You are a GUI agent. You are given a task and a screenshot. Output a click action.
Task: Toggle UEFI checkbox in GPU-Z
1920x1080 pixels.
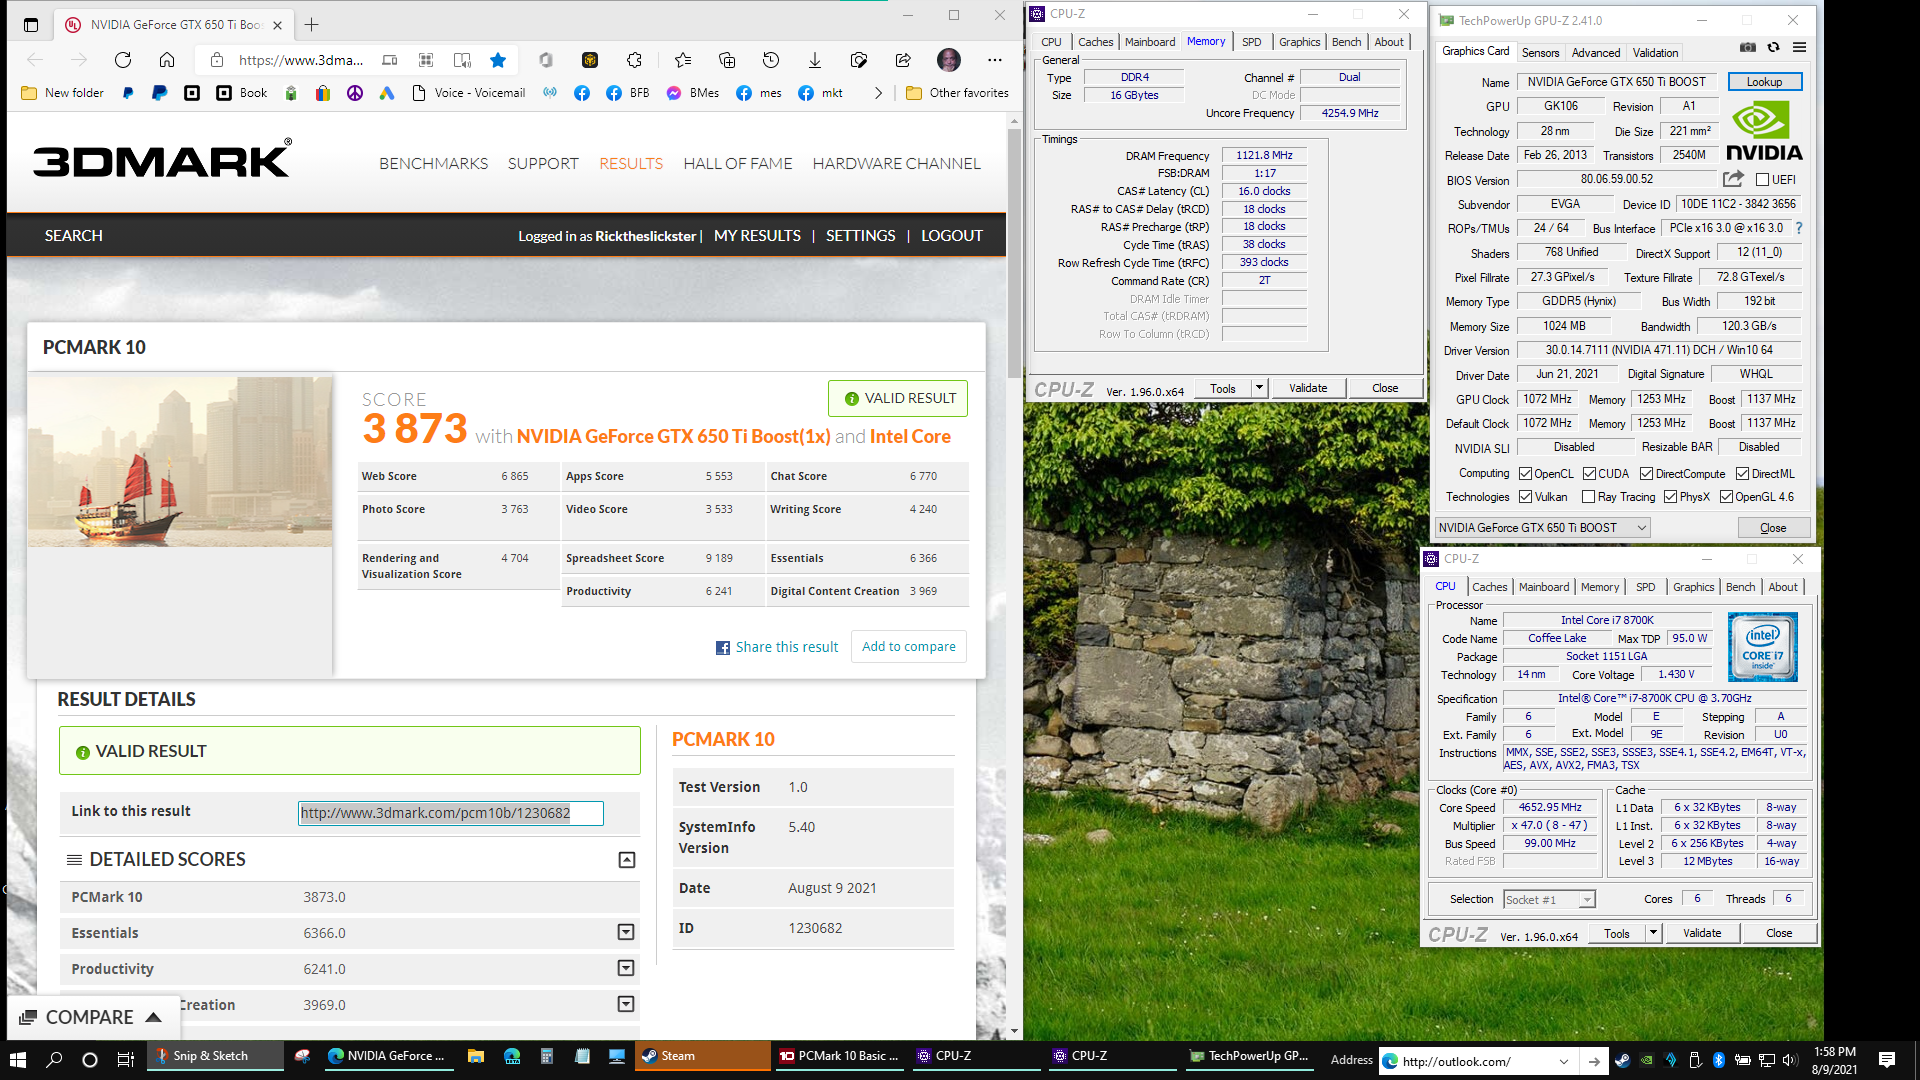point(1763,180)
